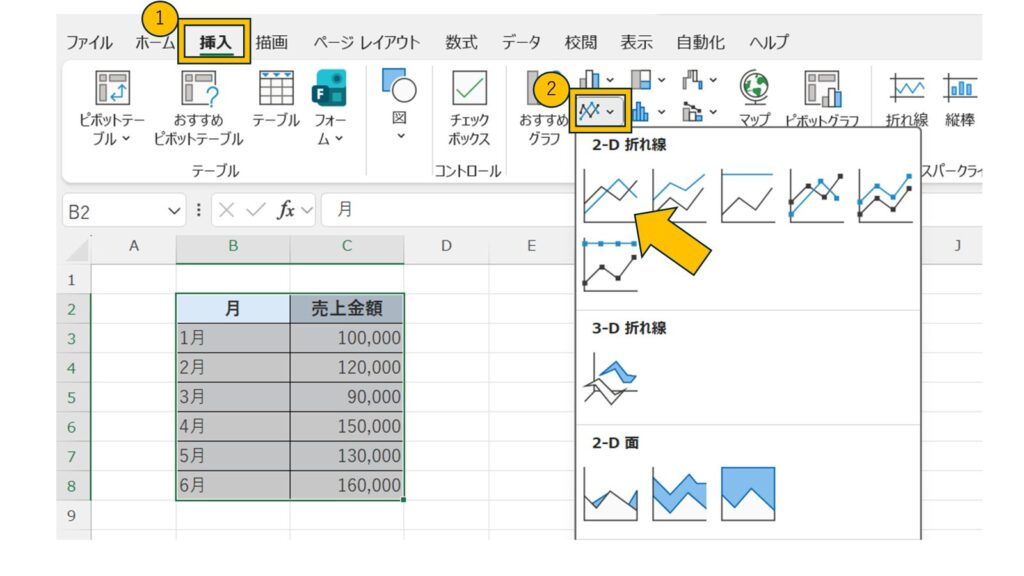Pick the line with markers chart

pyautogui.click(x=816, y=195)
